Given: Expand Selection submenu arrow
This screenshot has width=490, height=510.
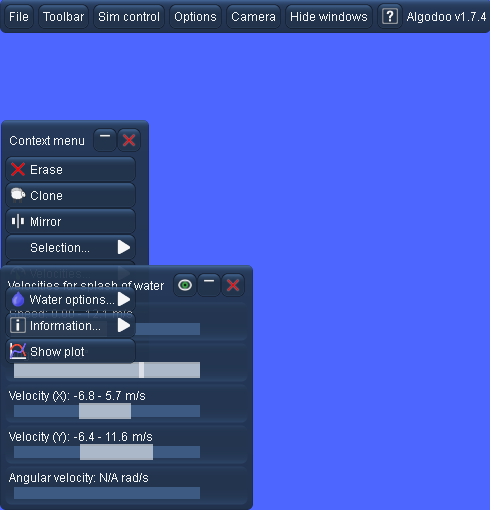Looking at the screenshot, I should tap(124, 247).
